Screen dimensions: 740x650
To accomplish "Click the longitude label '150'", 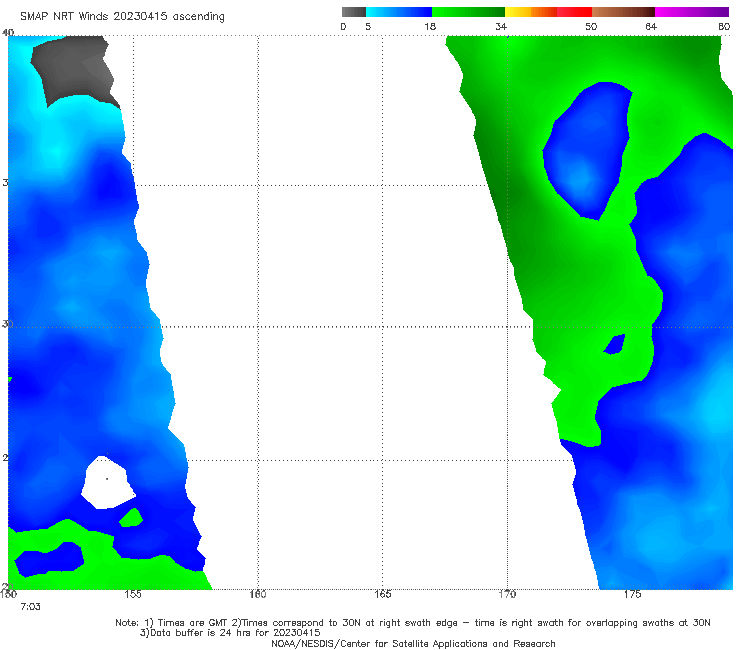I will 8,594.
